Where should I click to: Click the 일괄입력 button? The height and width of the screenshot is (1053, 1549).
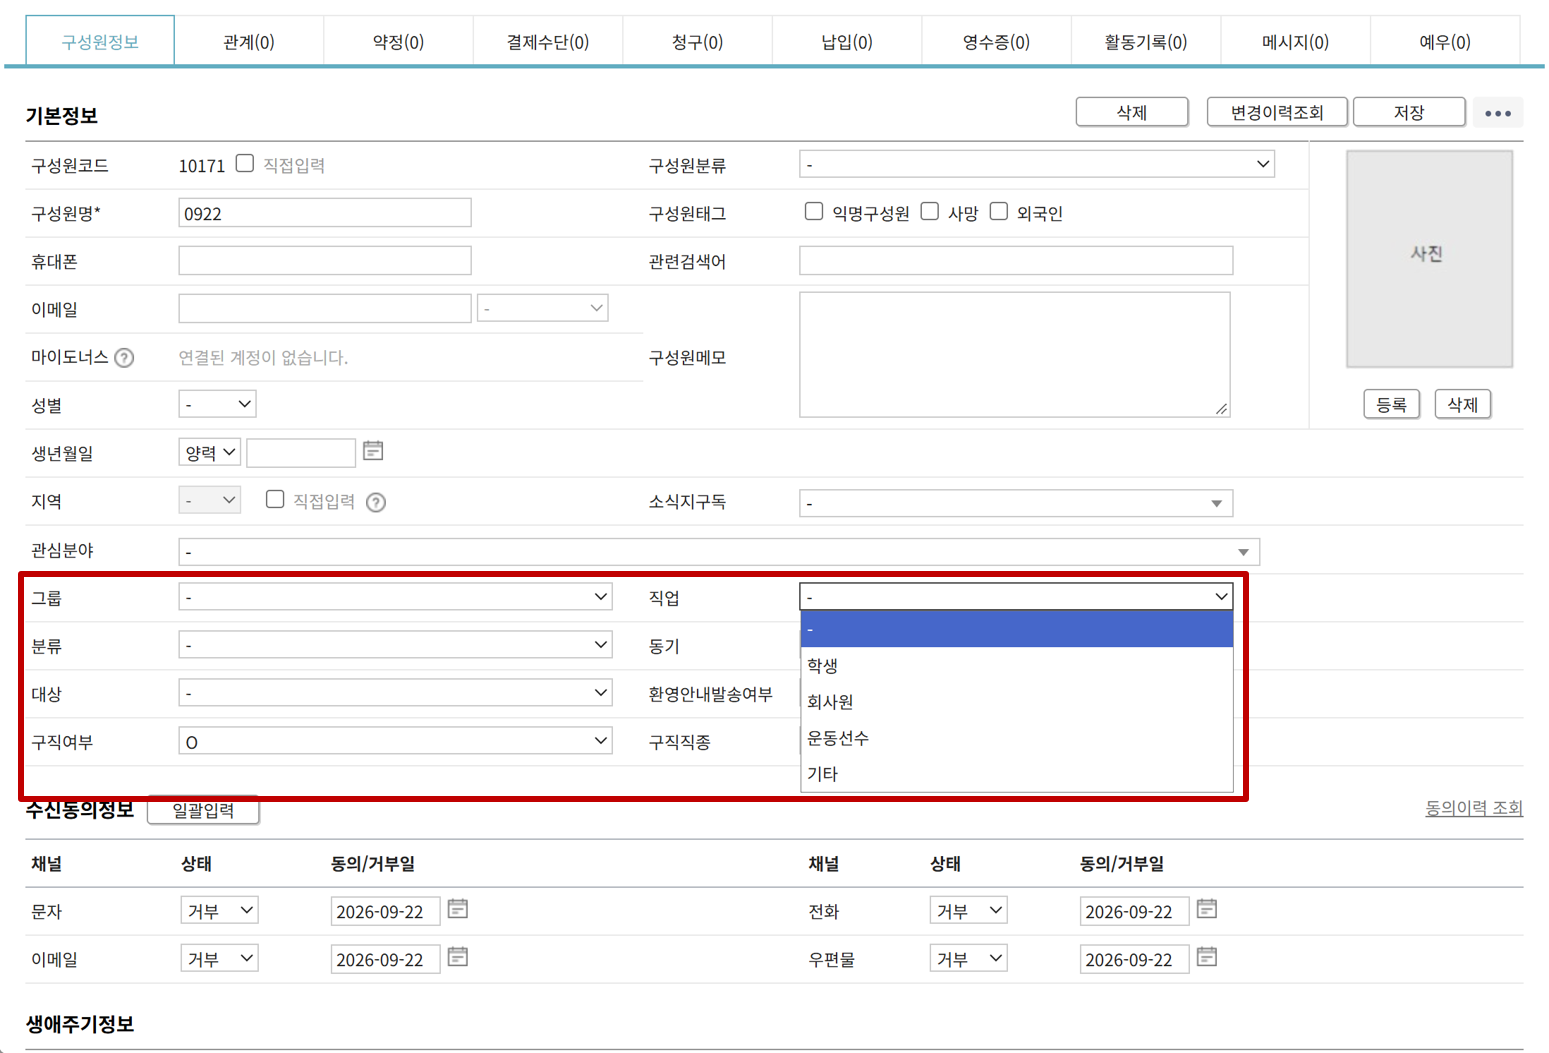click(x=203, y=810)
